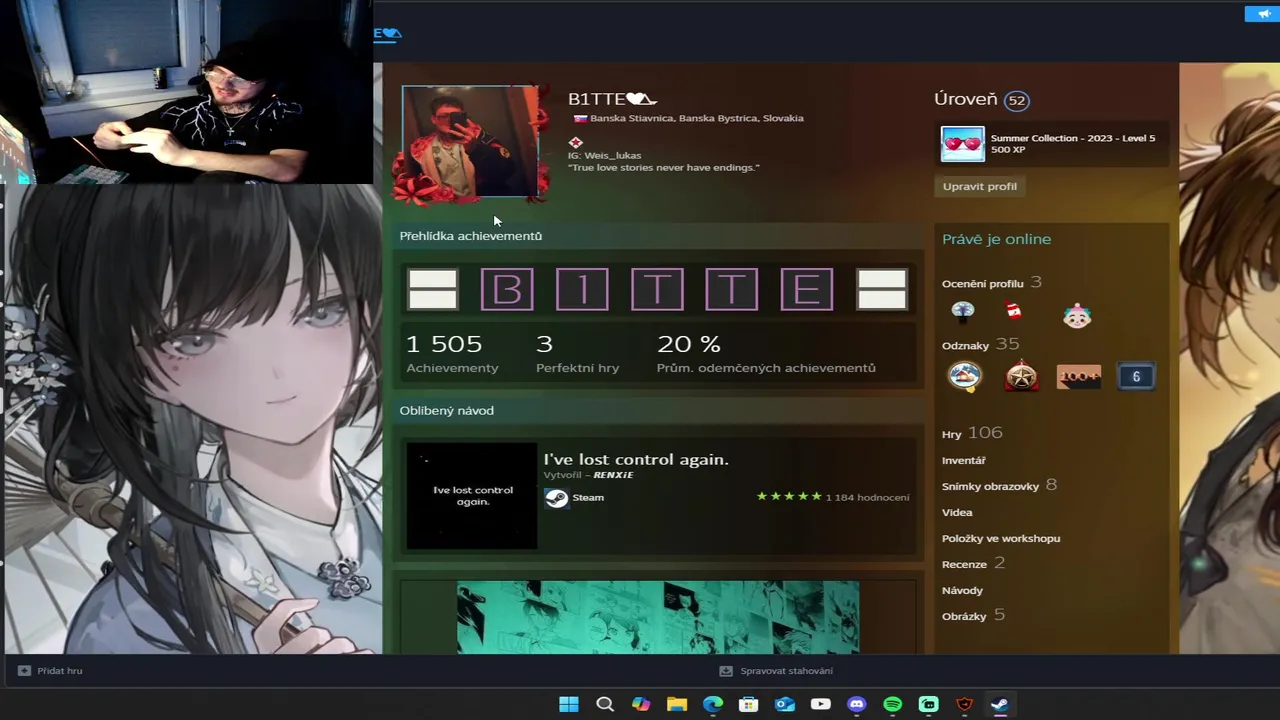The height and width of the screenshot is (720, 1280).
Task: Click the E letter achievement icon
Action: [x=807, y=290]
